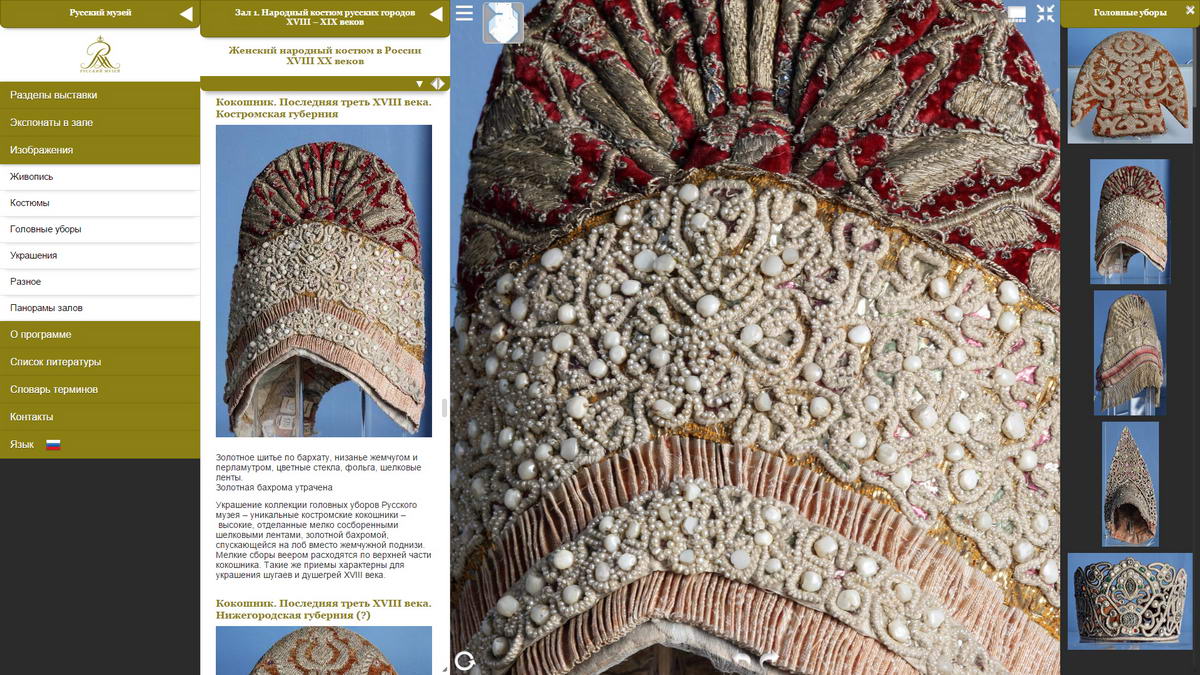The height and width of the screenshot is (675, 1200).
Task: Click the Russian Museum logo
Action: point(100,55)
